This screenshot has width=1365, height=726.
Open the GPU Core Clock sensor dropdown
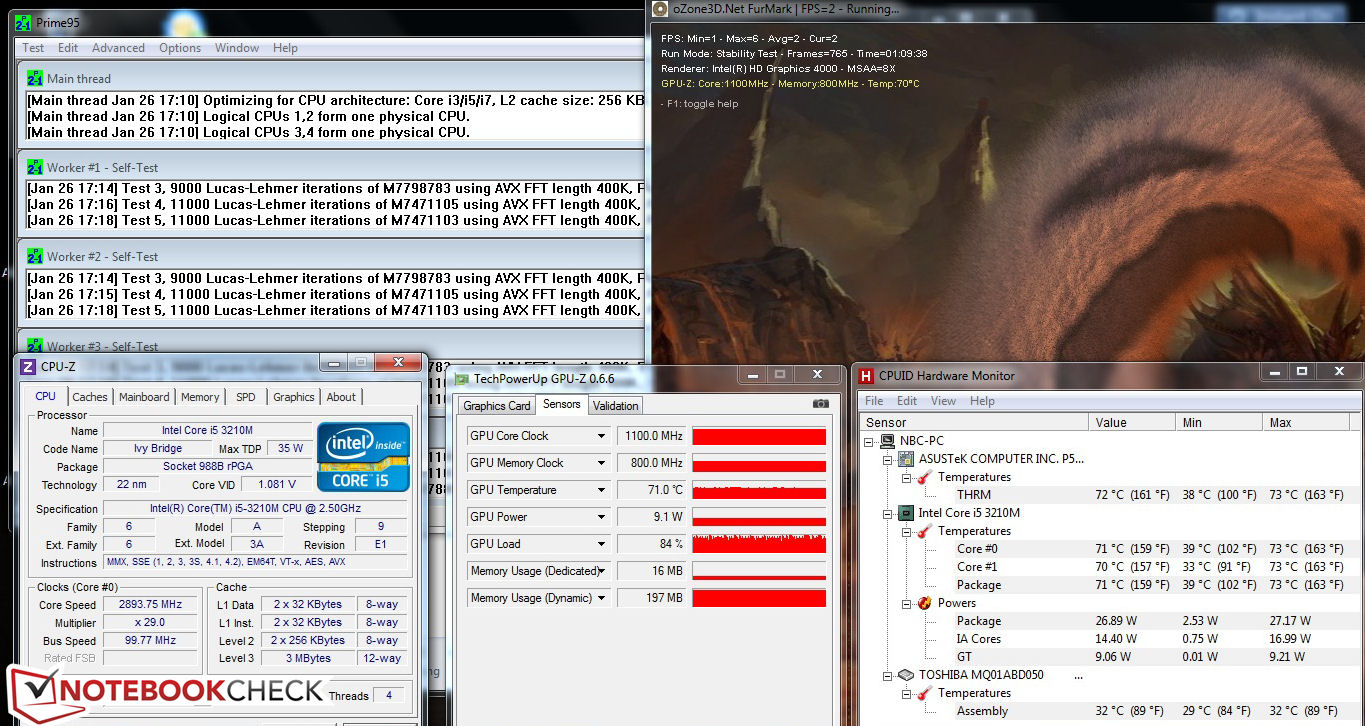(602, 436)
